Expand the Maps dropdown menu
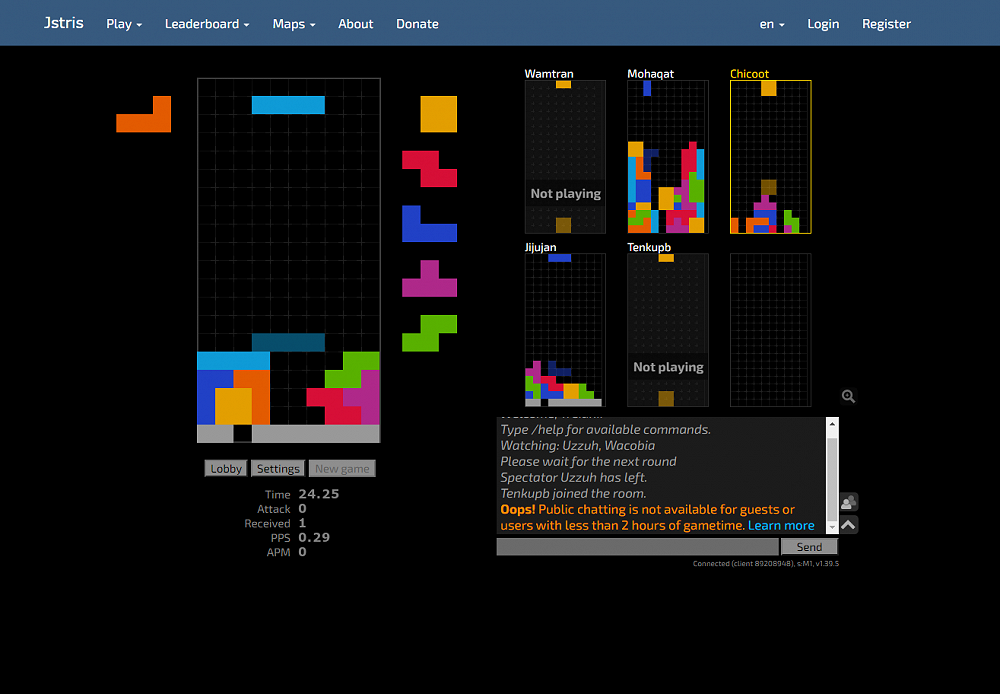 click(x=293, y=24)
